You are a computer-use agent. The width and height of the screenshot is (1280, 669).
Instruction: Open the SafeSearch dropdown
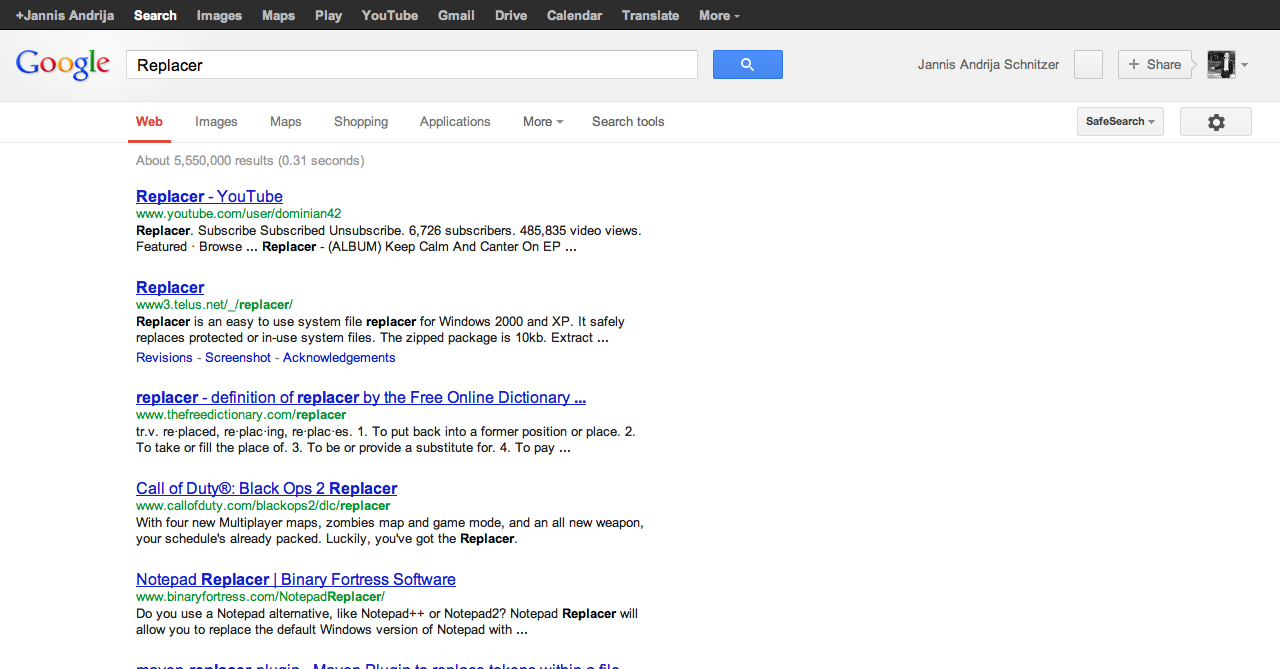click(1120, 122)
